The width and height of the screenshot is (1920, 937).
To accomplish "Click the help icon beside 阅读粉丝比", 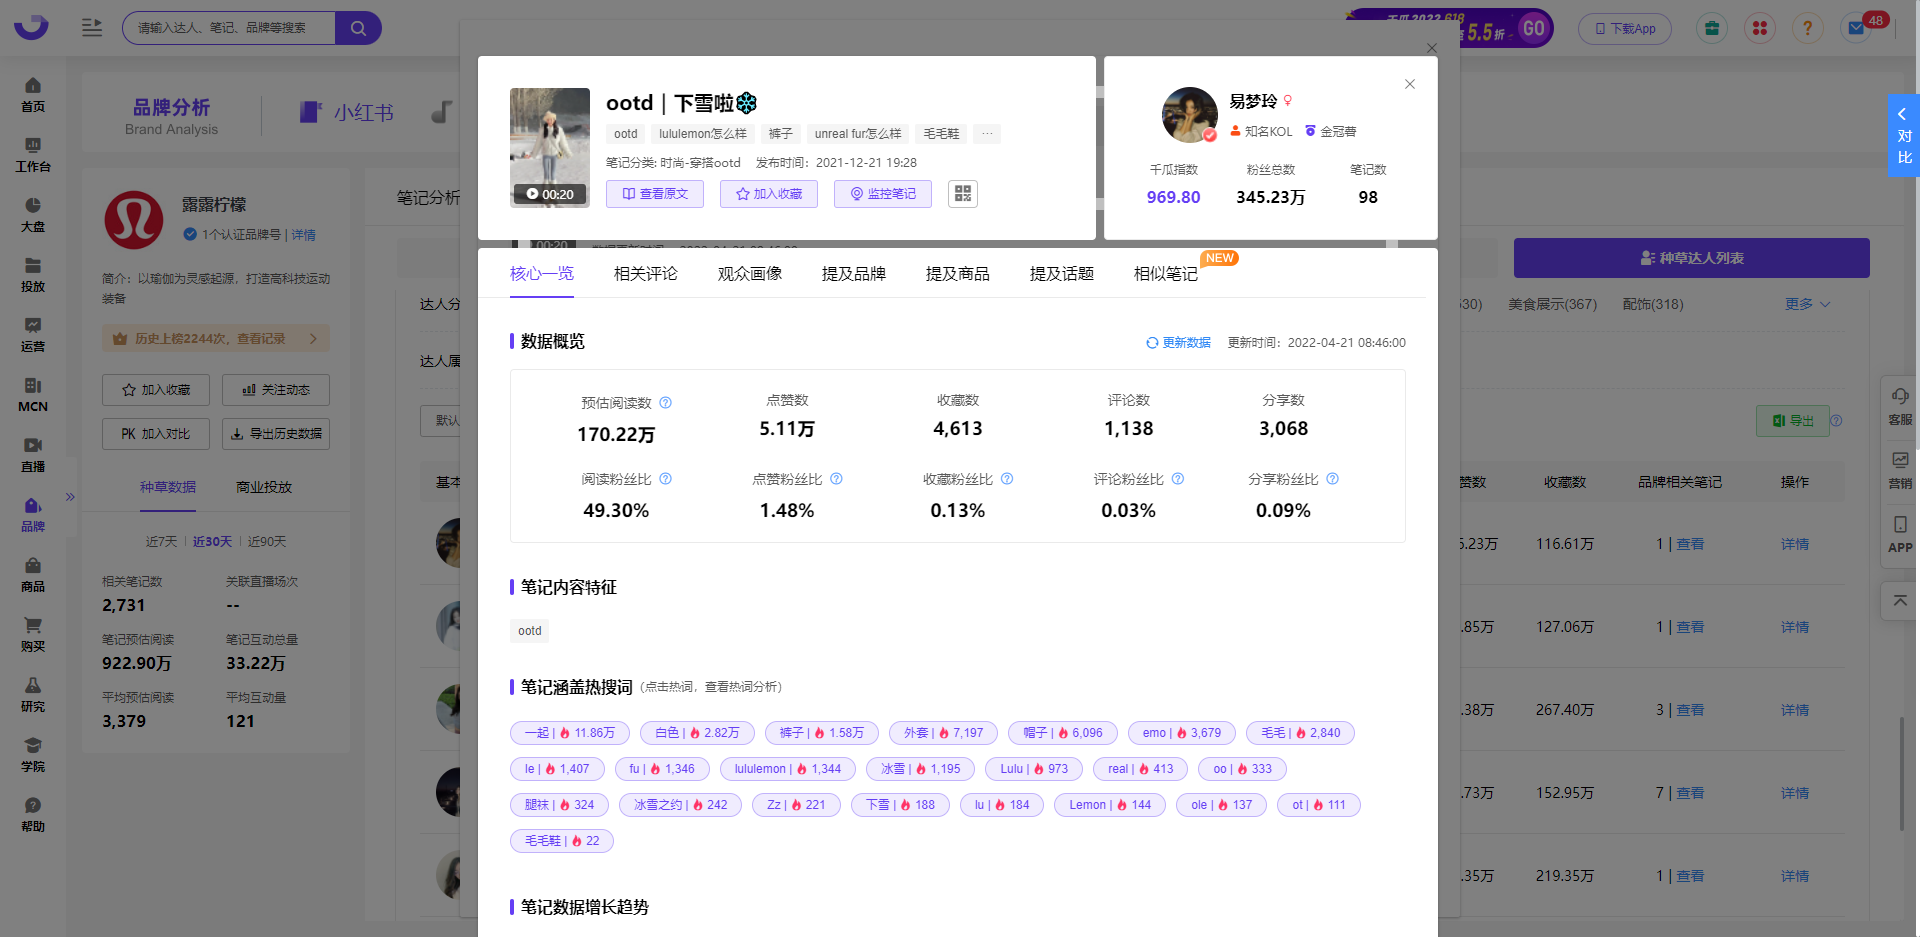I will coord(666,479).
